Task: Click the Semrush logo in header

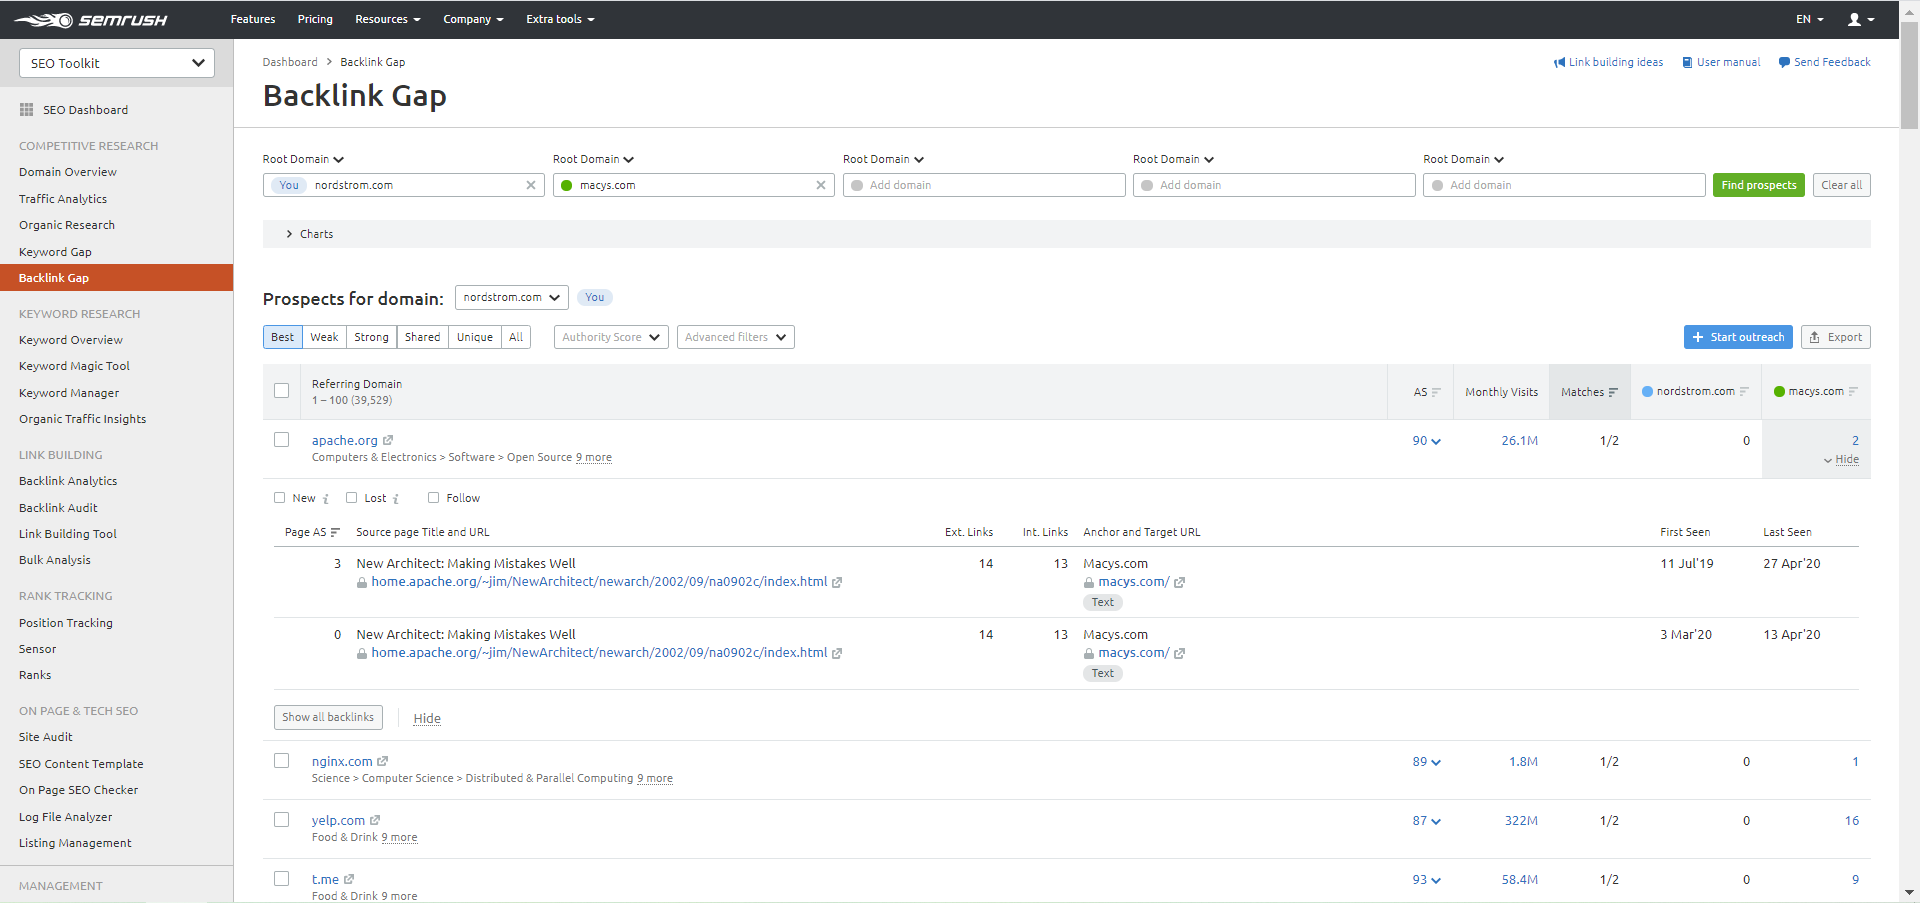Action: point(90,20)
